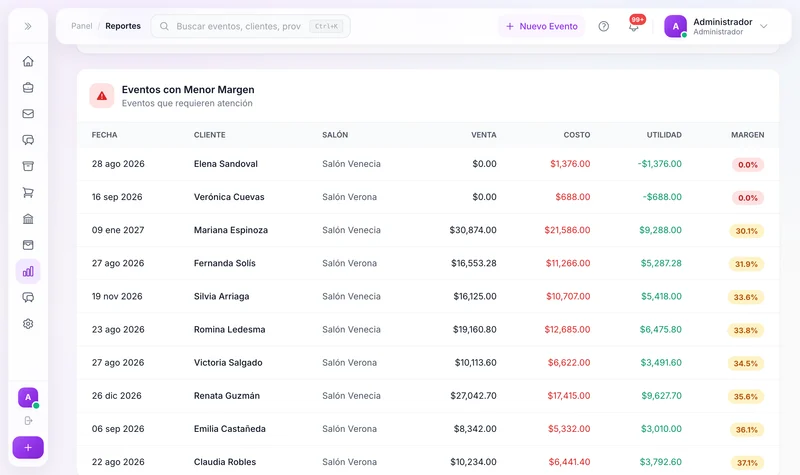Sort by MARGEN column header
Viewport: 800px width, 475px height.
click(747, 135)
